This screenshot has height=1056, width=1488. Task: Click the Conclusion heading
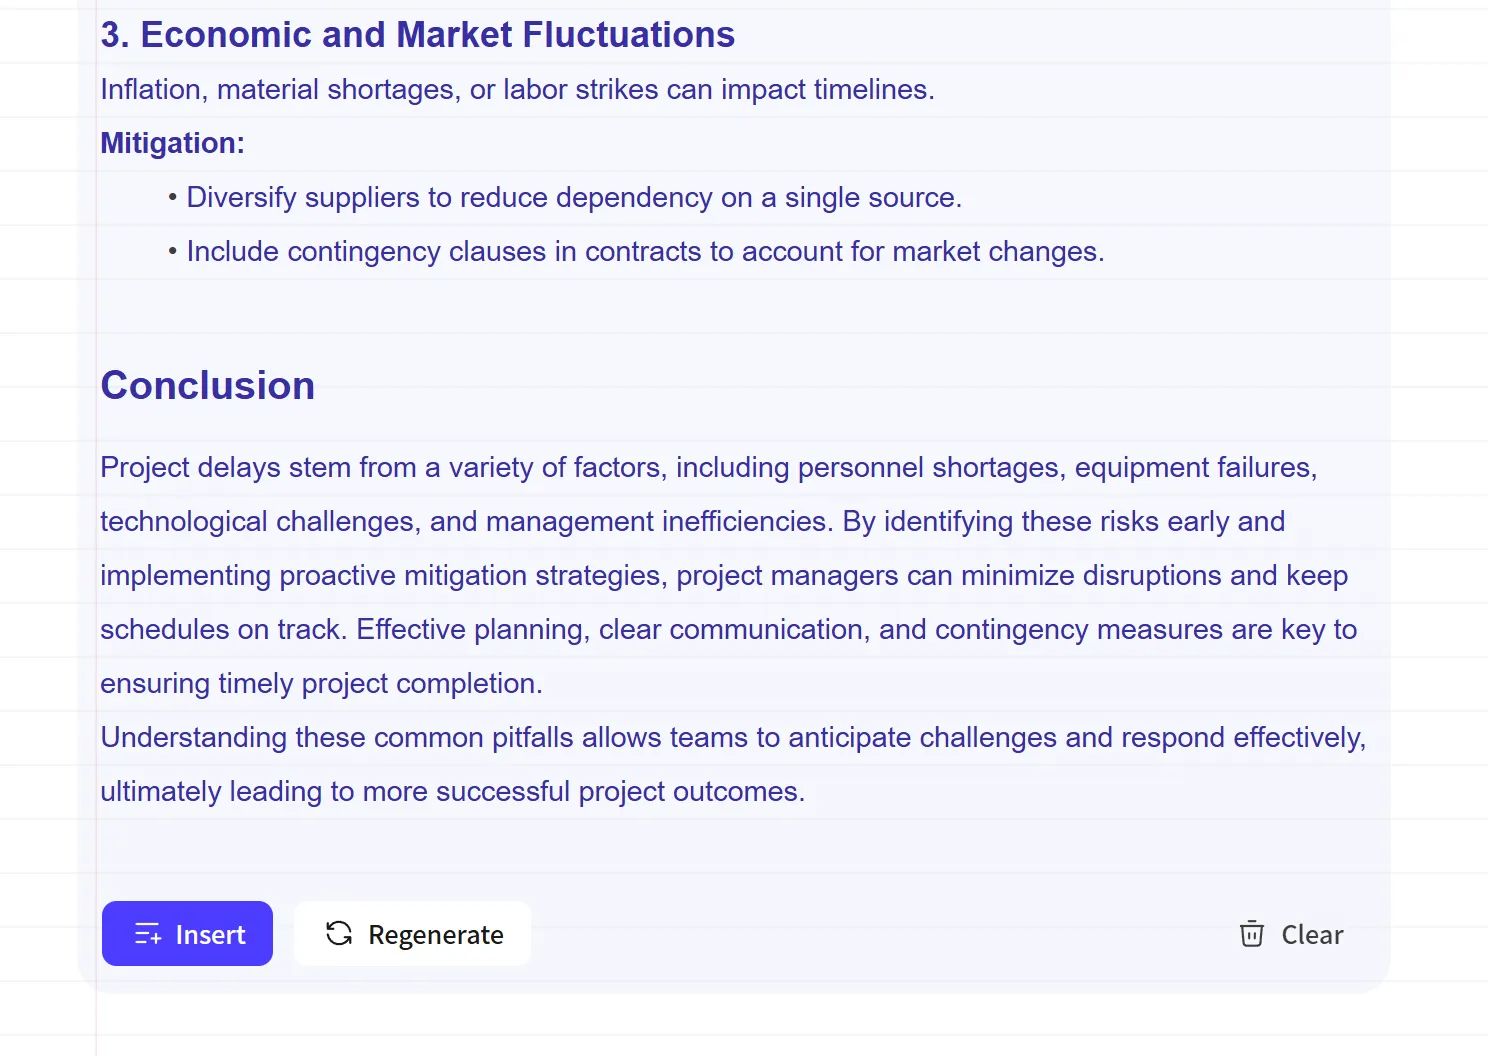click(x=208, y=386)
